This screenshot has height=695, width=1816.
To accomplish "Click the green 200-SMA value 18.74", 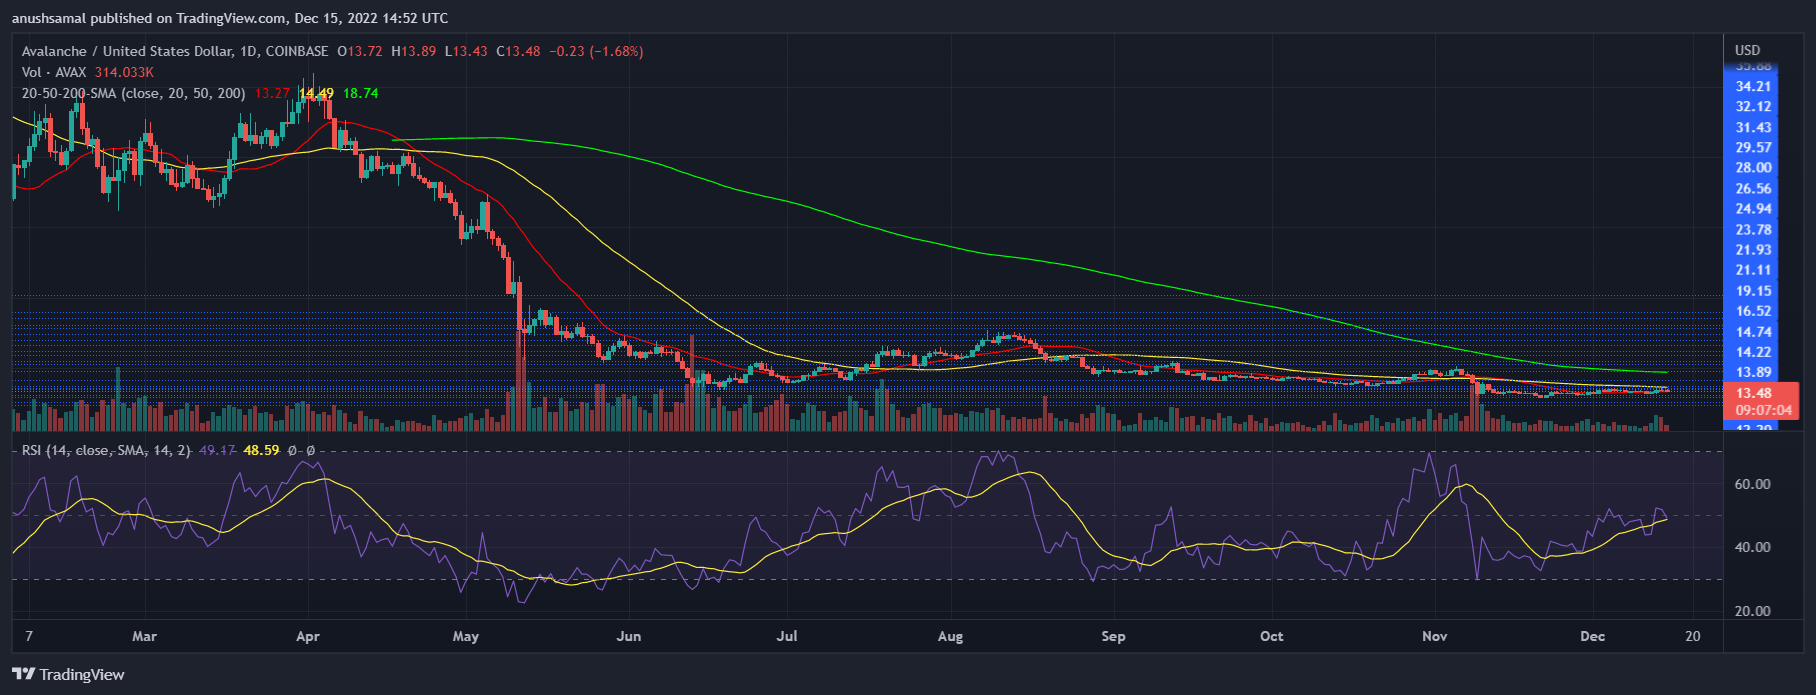I will 360,93.
